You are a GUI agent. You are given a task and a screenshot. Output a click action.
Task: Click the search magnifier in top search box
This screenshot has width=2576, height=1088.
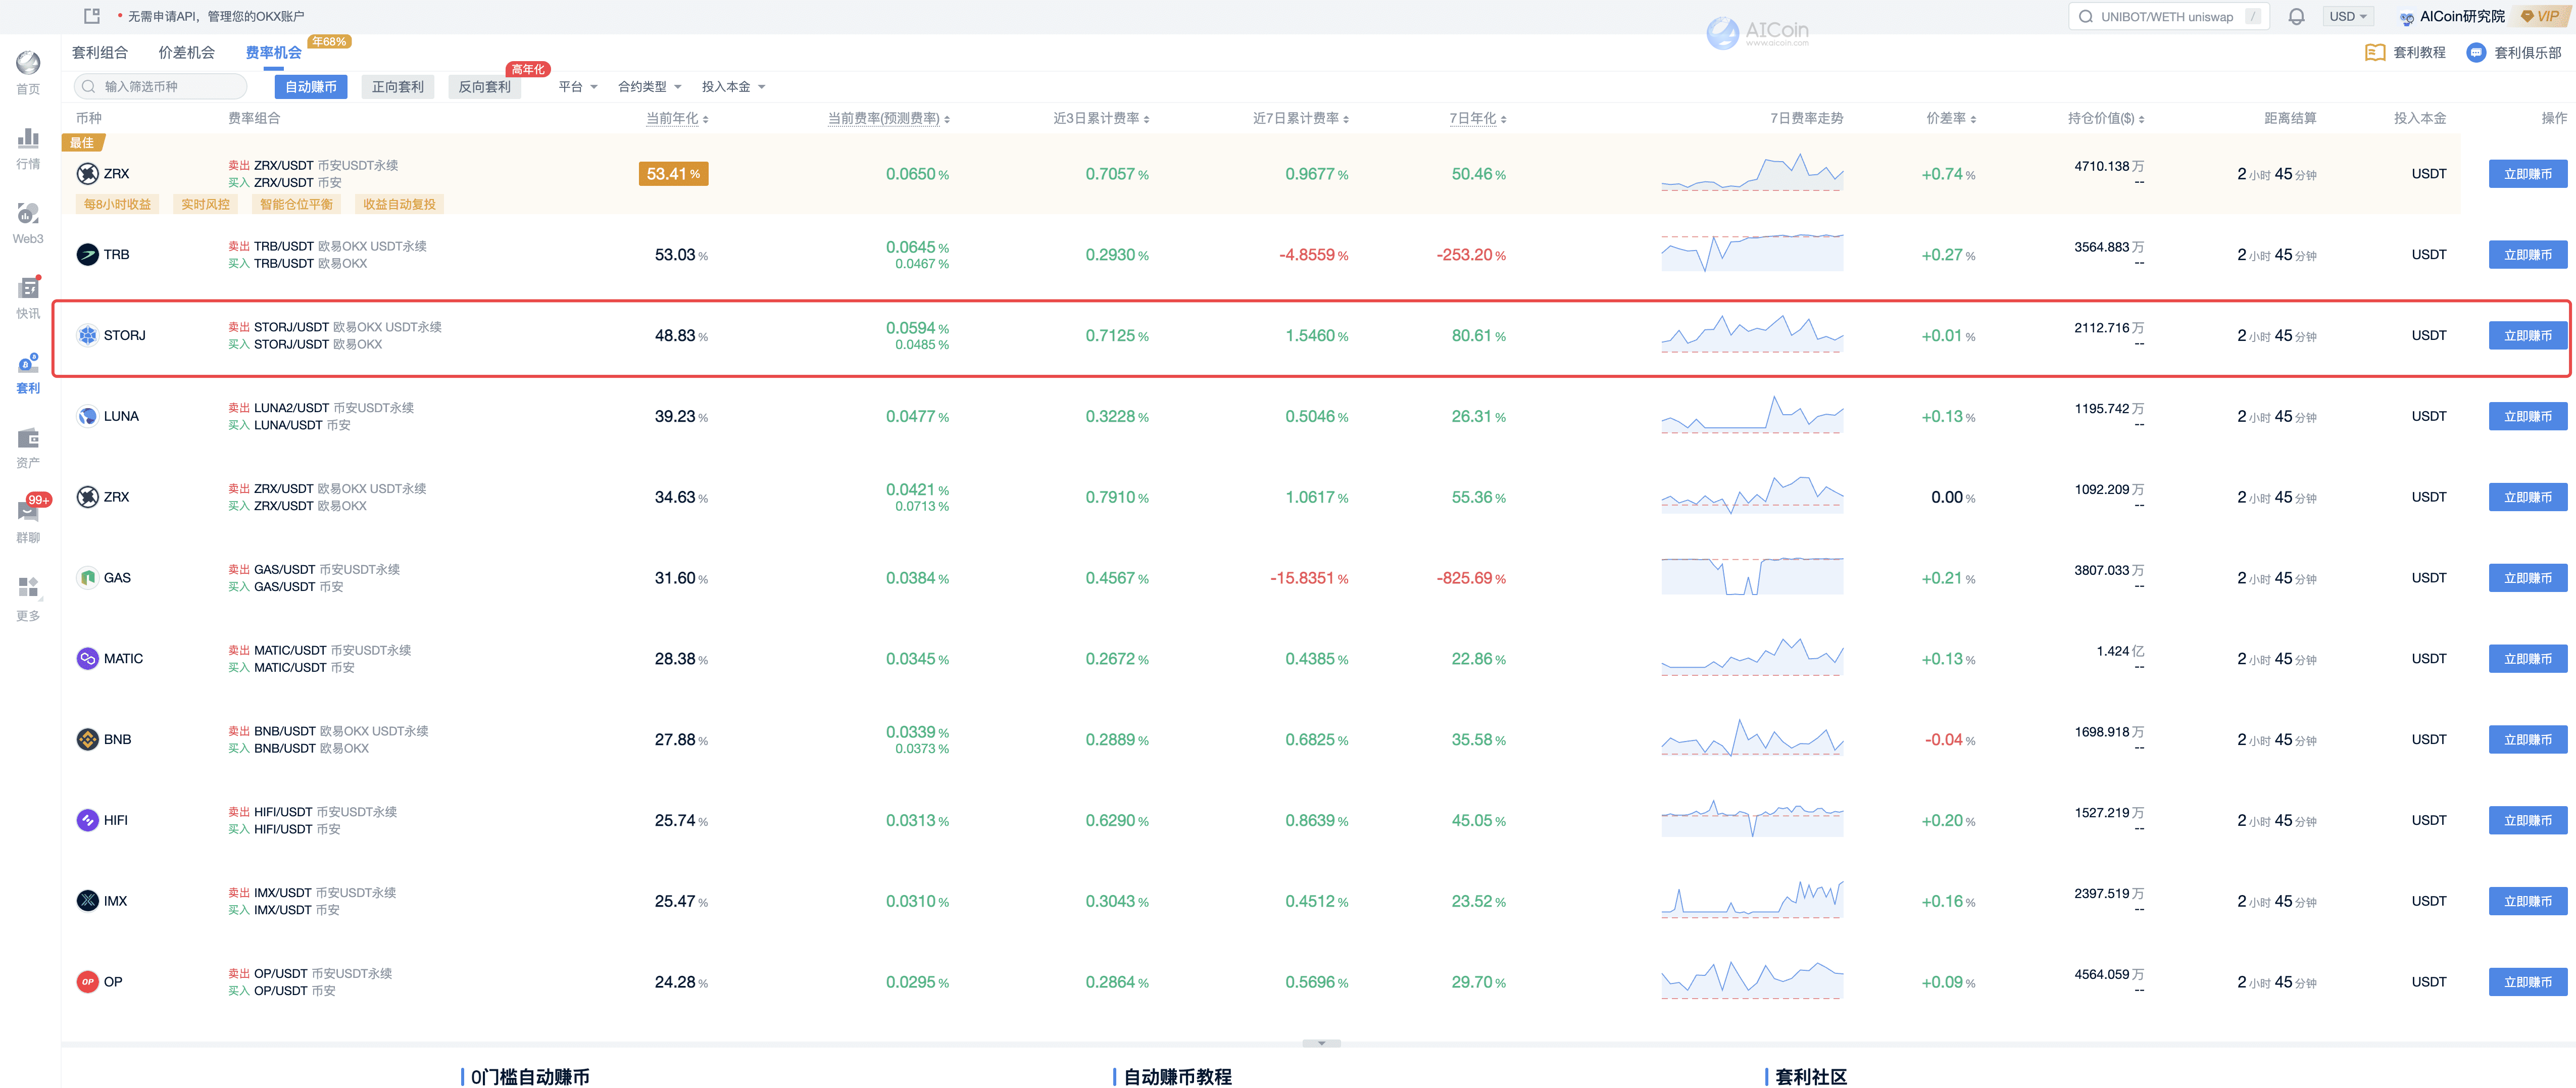coord(2085,16)
